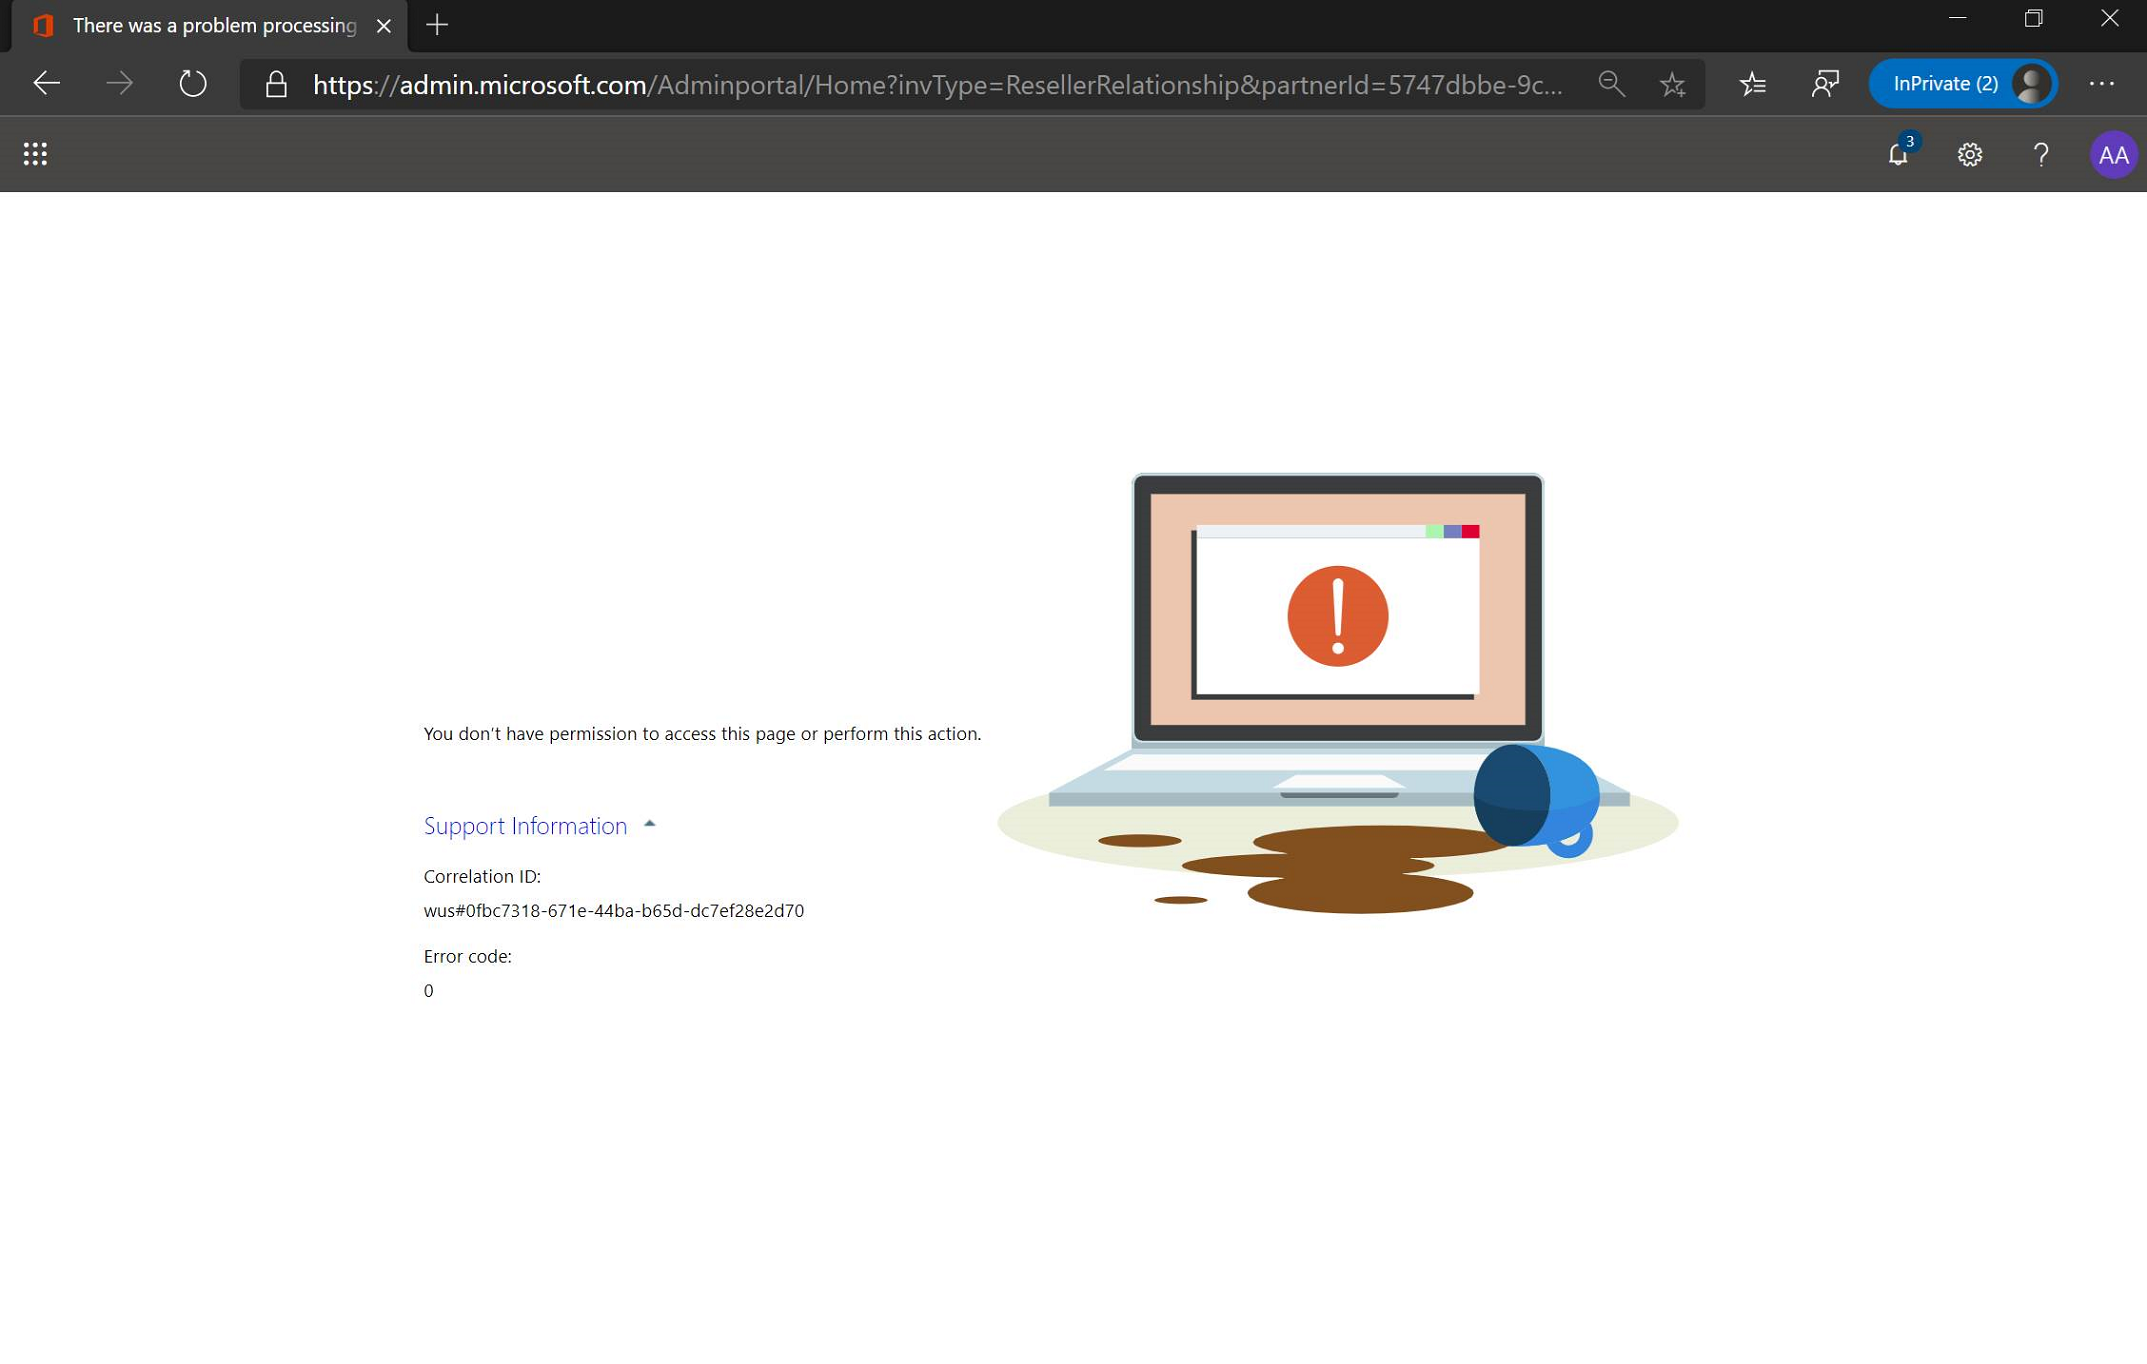The image size is (2147, 1364).
Task: Click the Support Information link
Action: 524,824
